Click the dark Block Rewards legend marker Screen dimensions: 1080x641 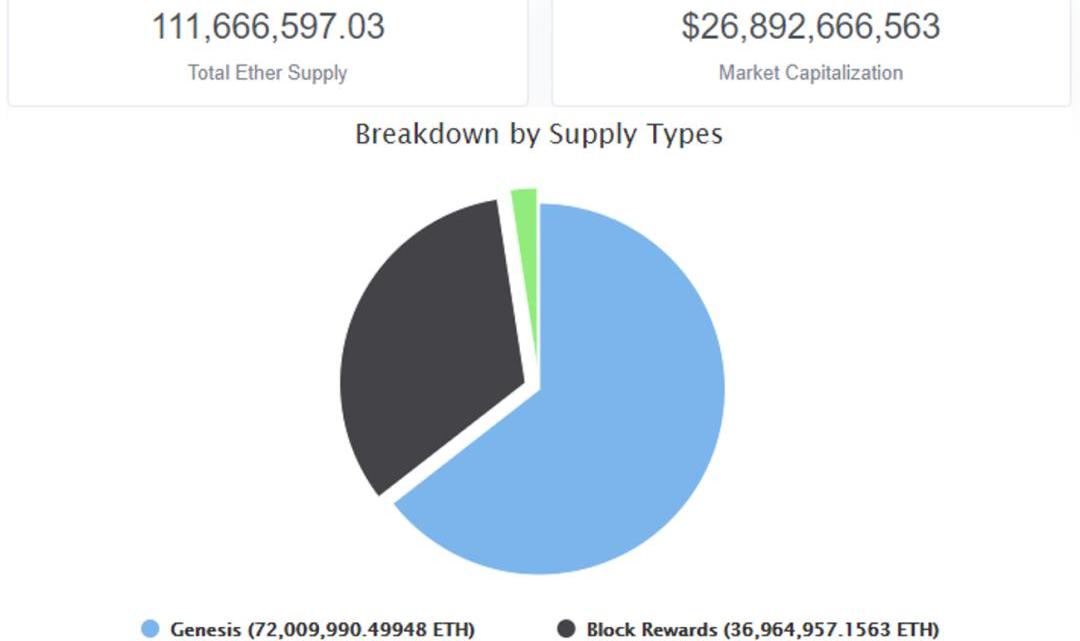[x=567, y=629]
